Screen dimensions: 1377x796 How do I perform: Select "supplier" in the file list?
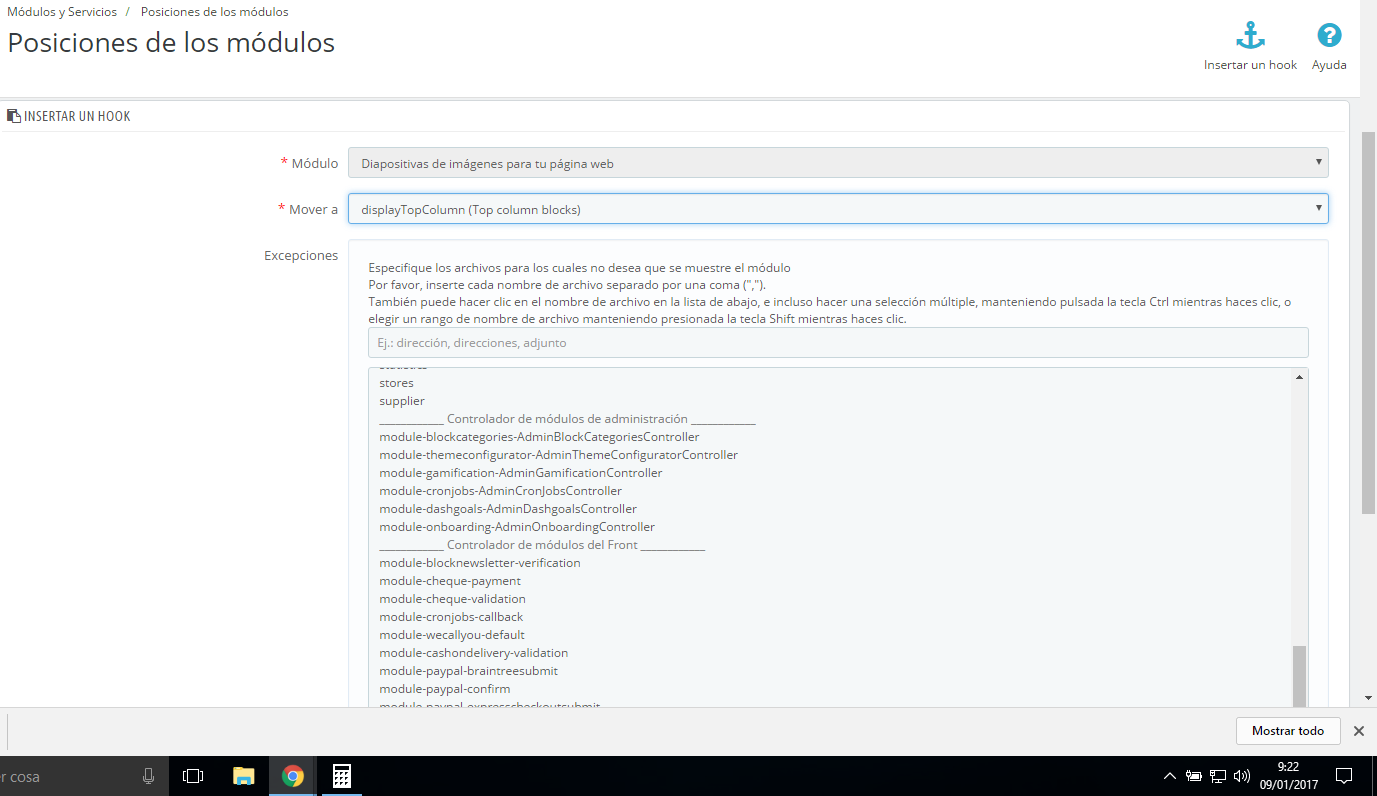[402, 401]
